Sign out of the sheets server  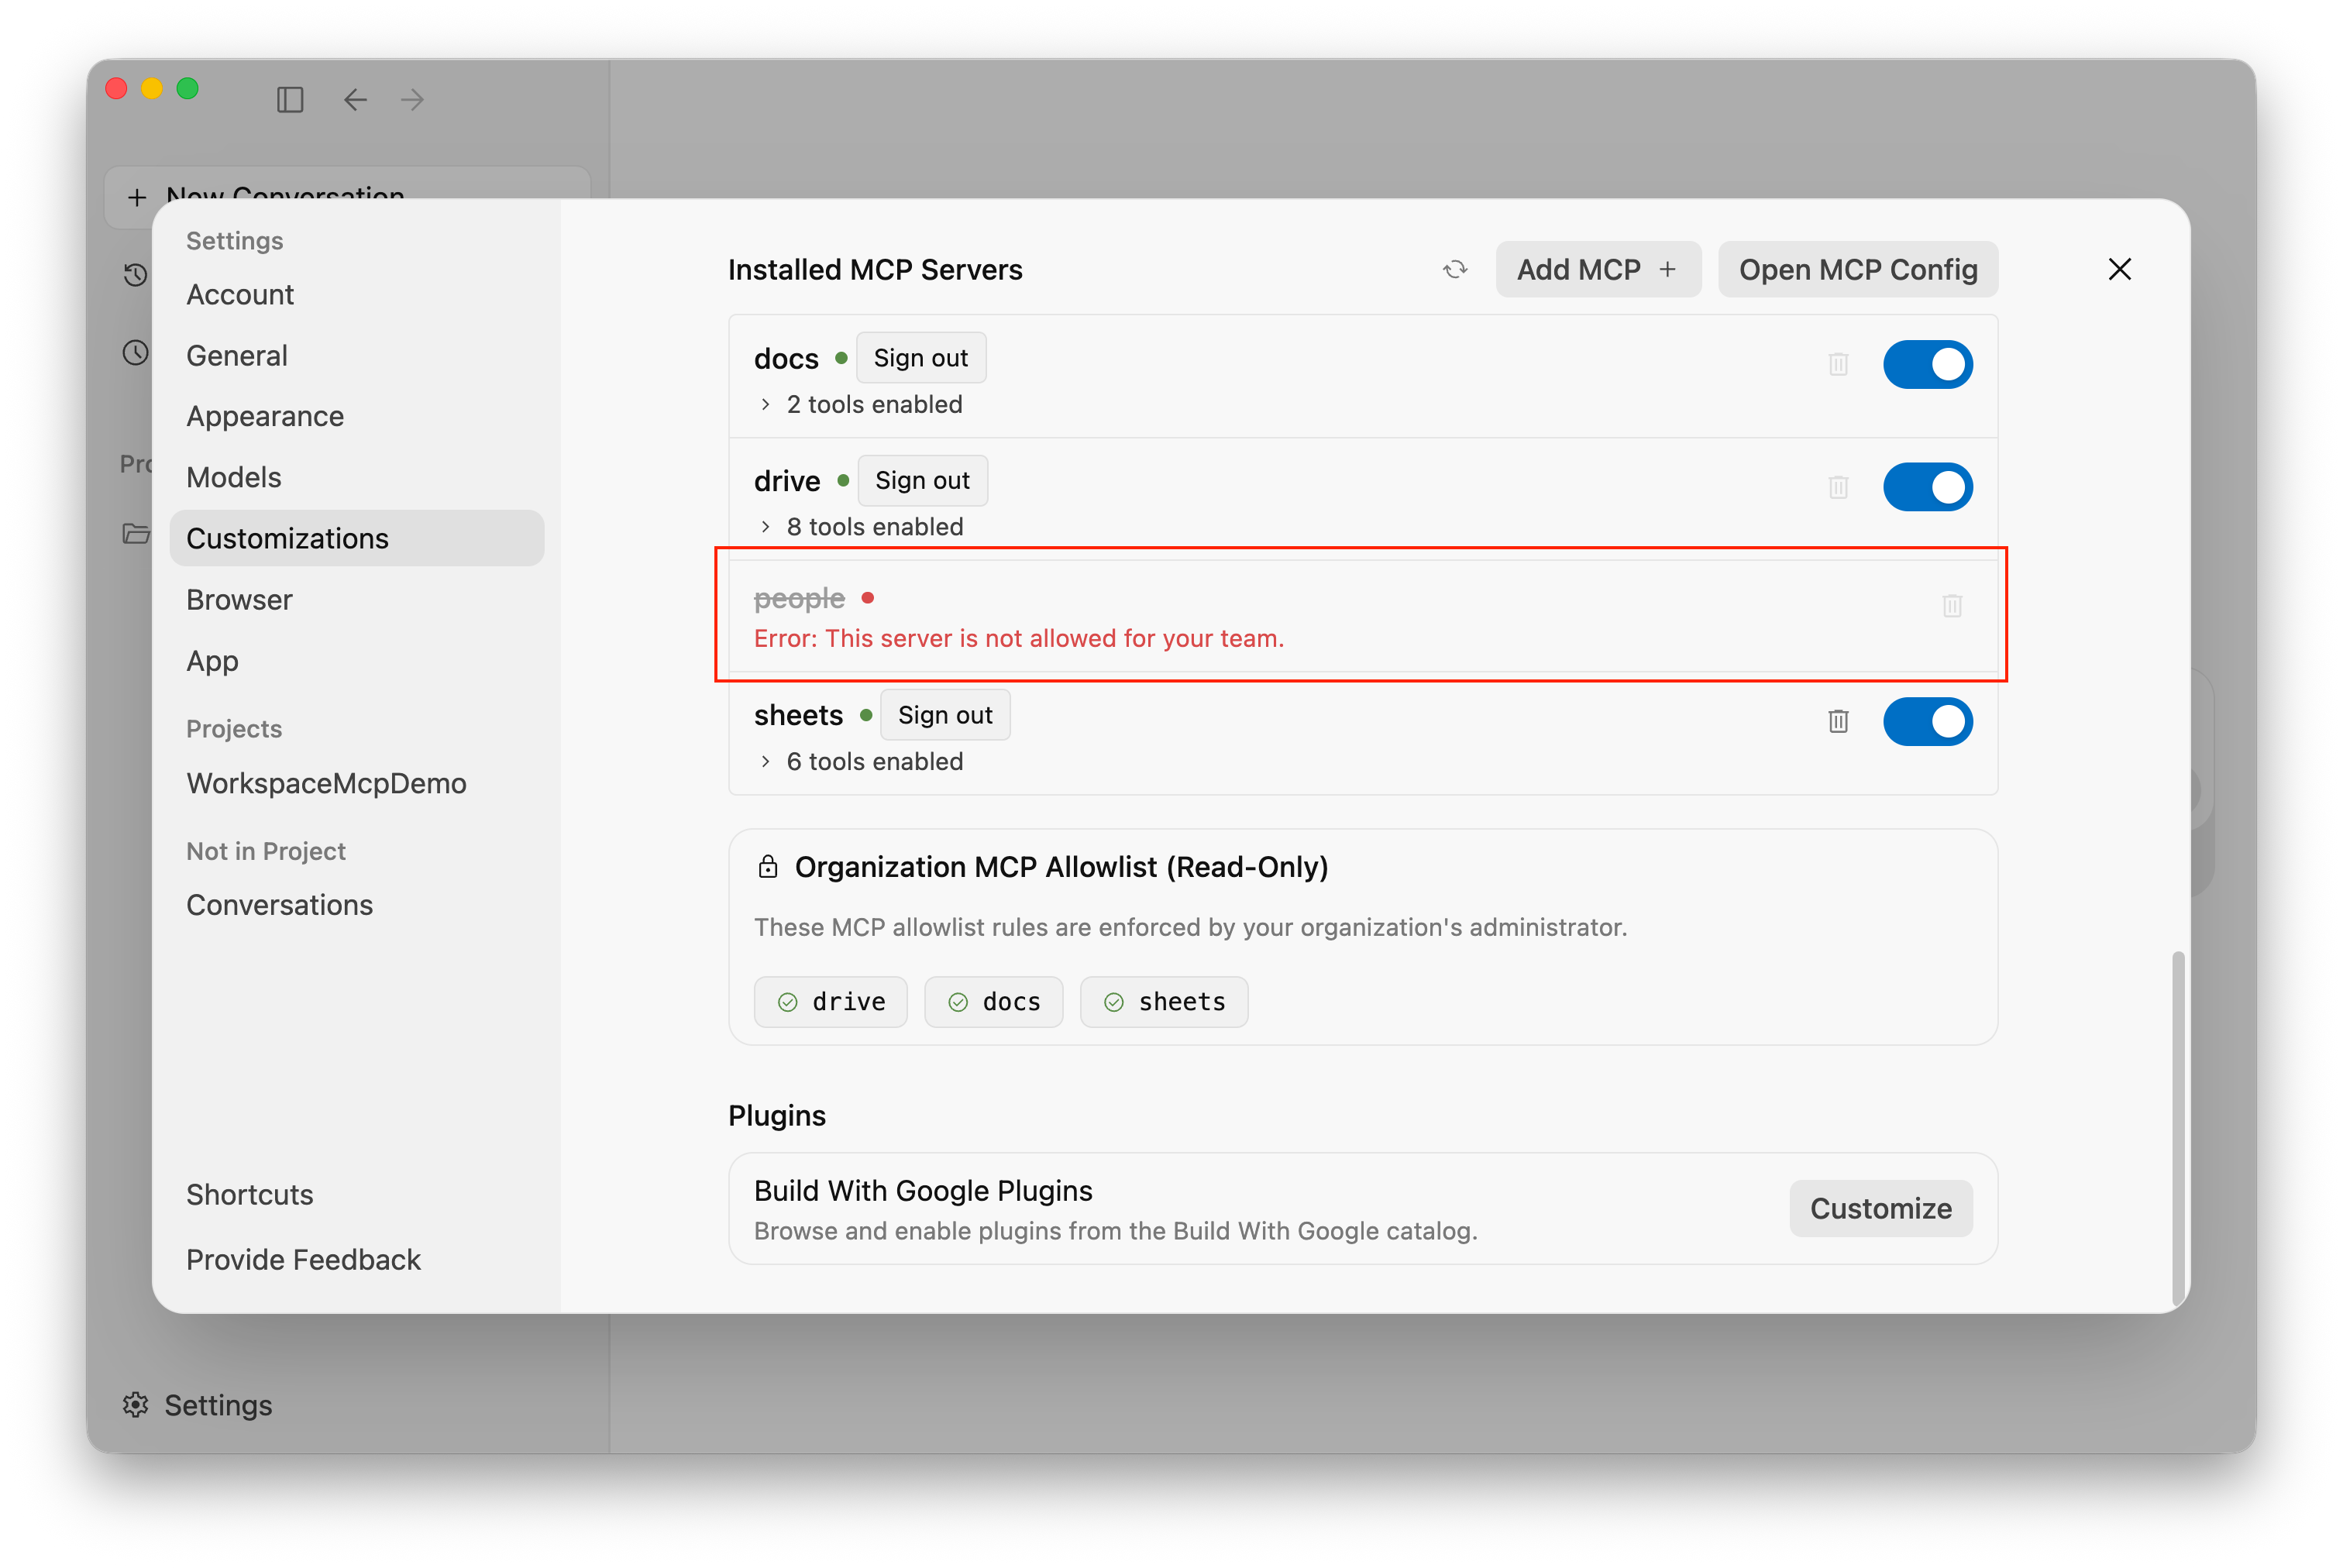point(945,715)
